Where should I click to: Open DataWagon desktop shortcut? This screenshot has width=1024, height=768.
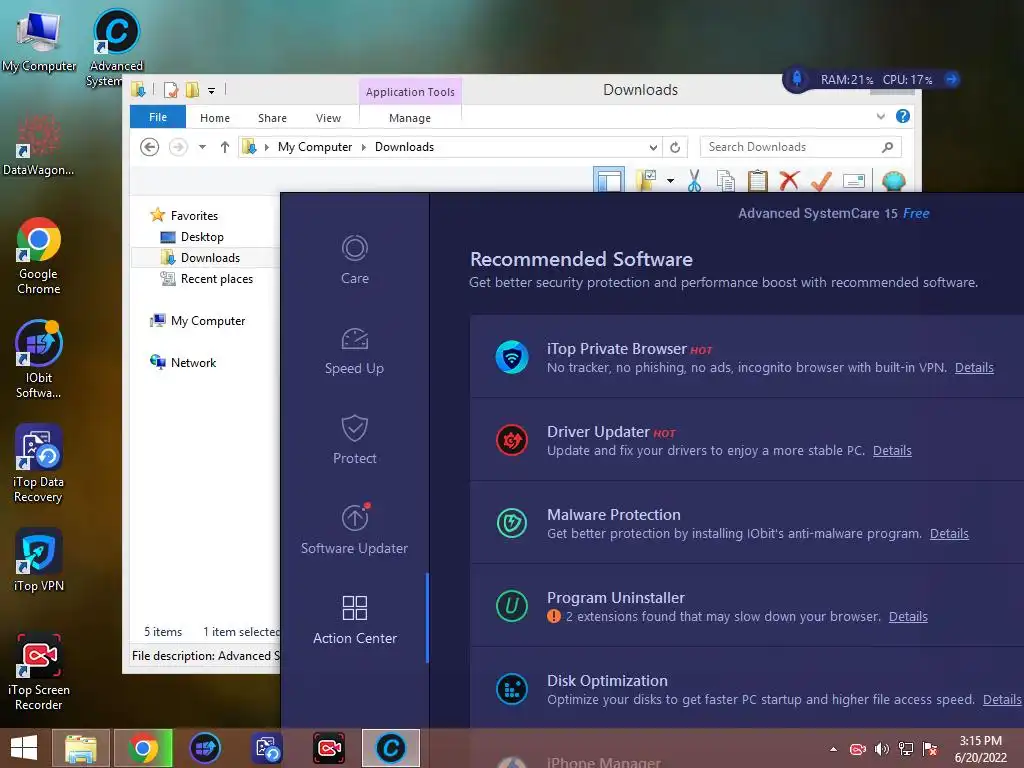(39, 145)
